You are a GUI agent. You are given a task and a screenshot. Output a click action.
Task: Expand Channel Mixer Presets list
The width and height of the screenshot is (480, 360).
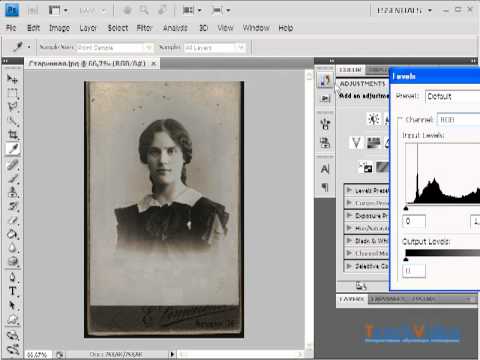click(349, 253)
